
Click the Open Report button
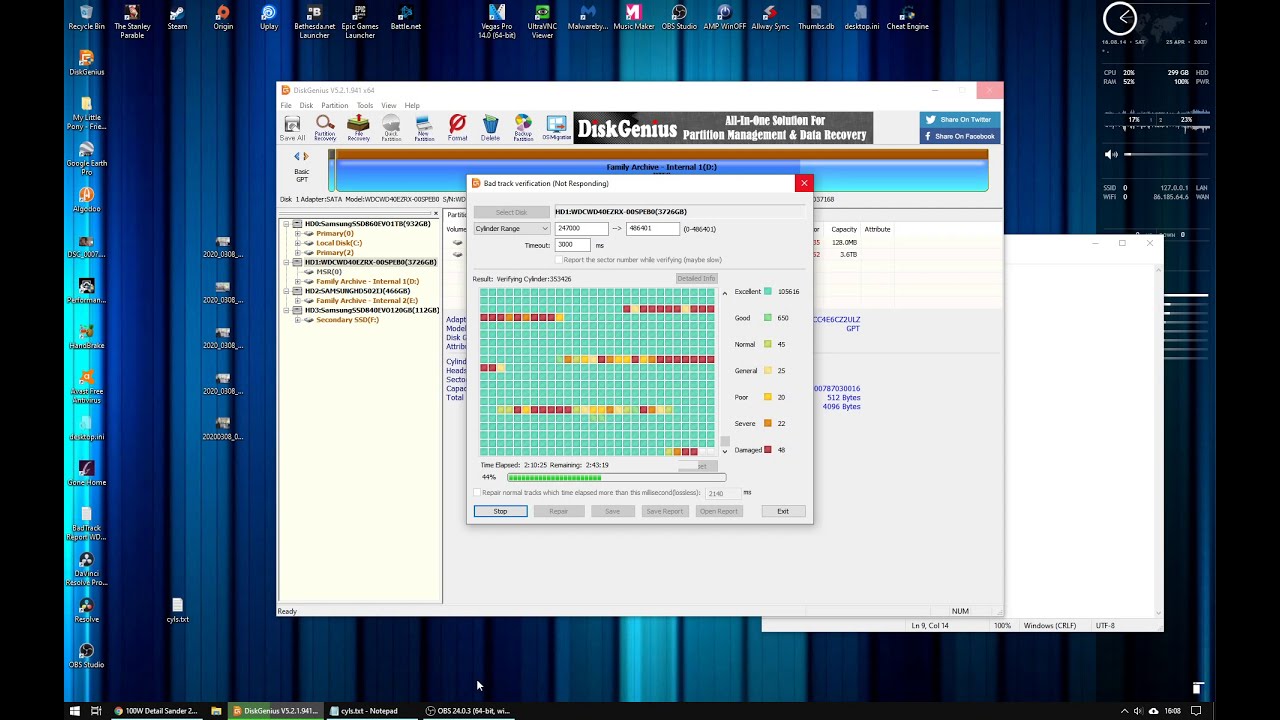coord(718,511)
